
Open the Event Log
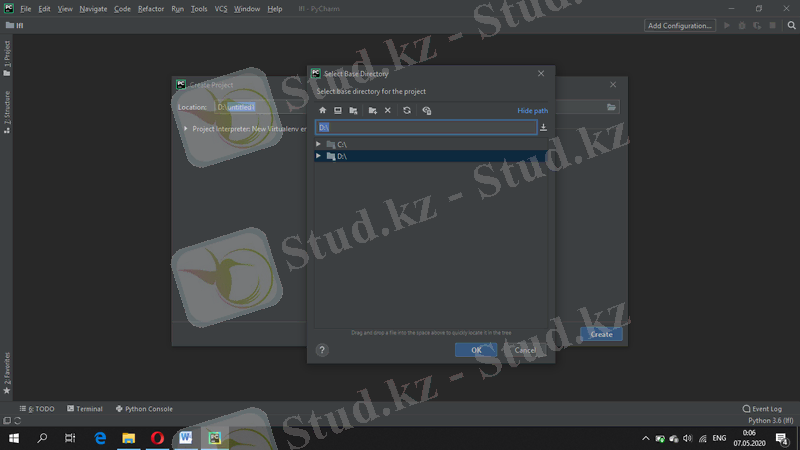[x=762, y=409]
